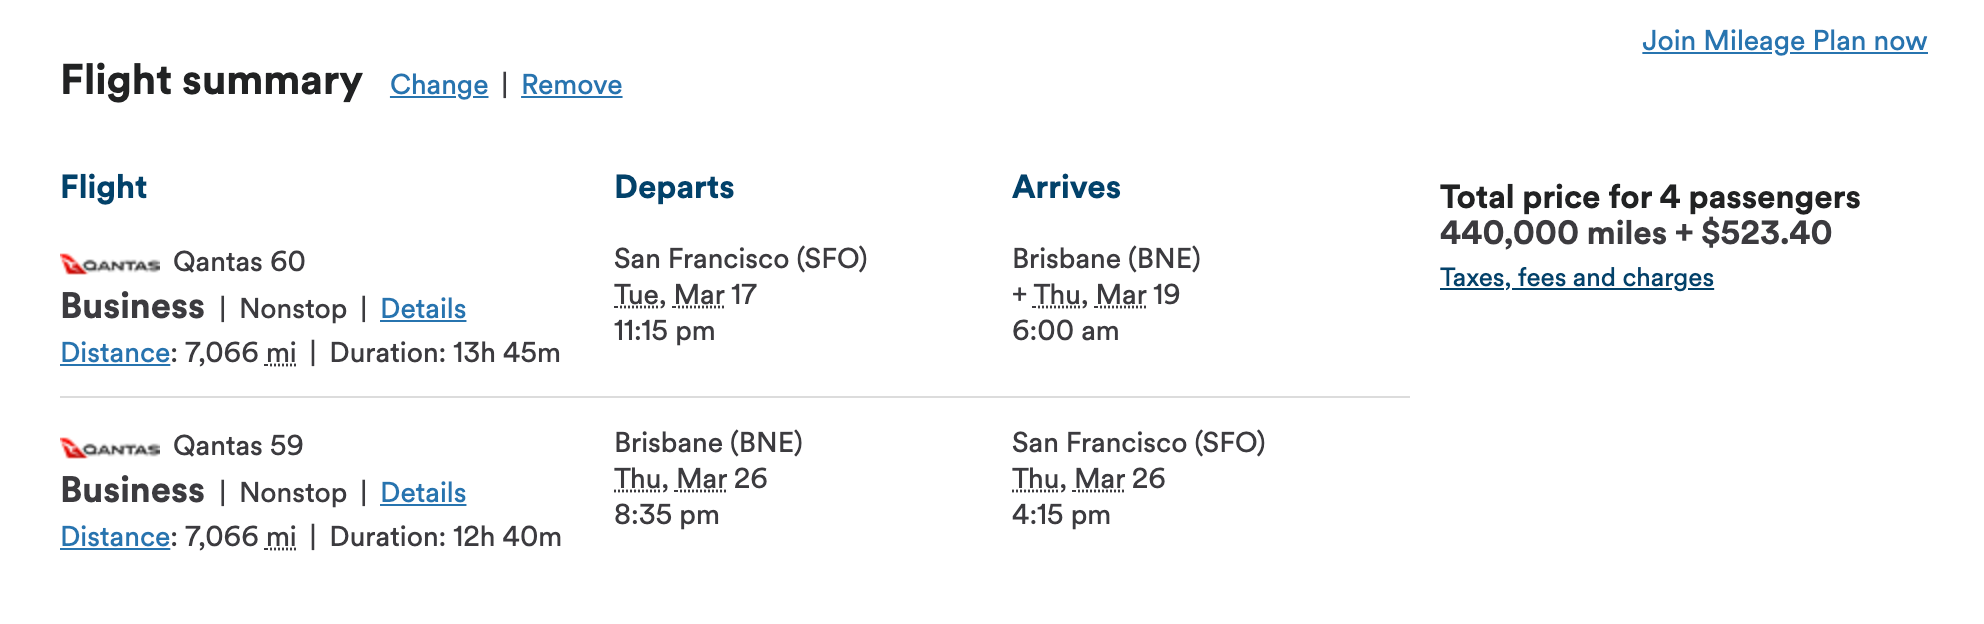This screenshot has height=624, width=1984.
Task: Click the "mi" abbreviation in the Qantas 59 distance
Action: pos(281,537)
